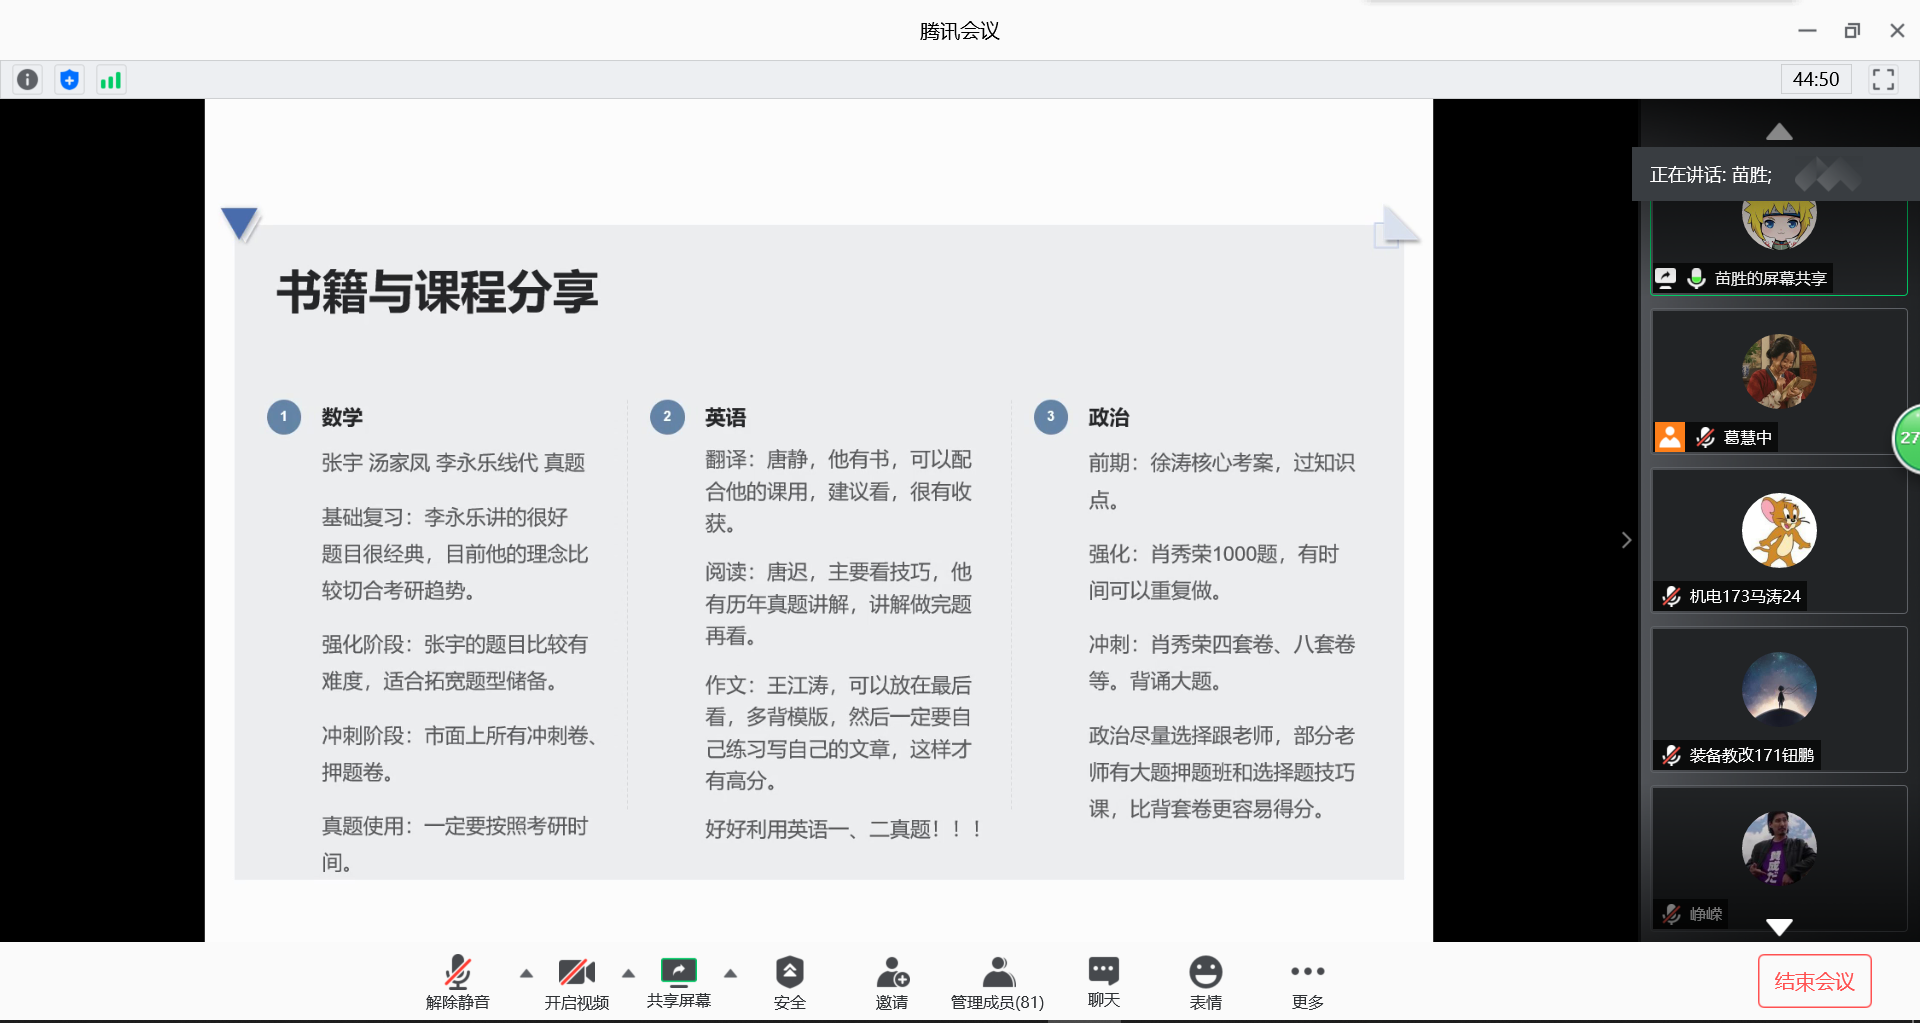The width and height of the screenshot is (1920, 1023).
Task: Select participant 机电173马涛24 video tile
Action: point(1779,540)
